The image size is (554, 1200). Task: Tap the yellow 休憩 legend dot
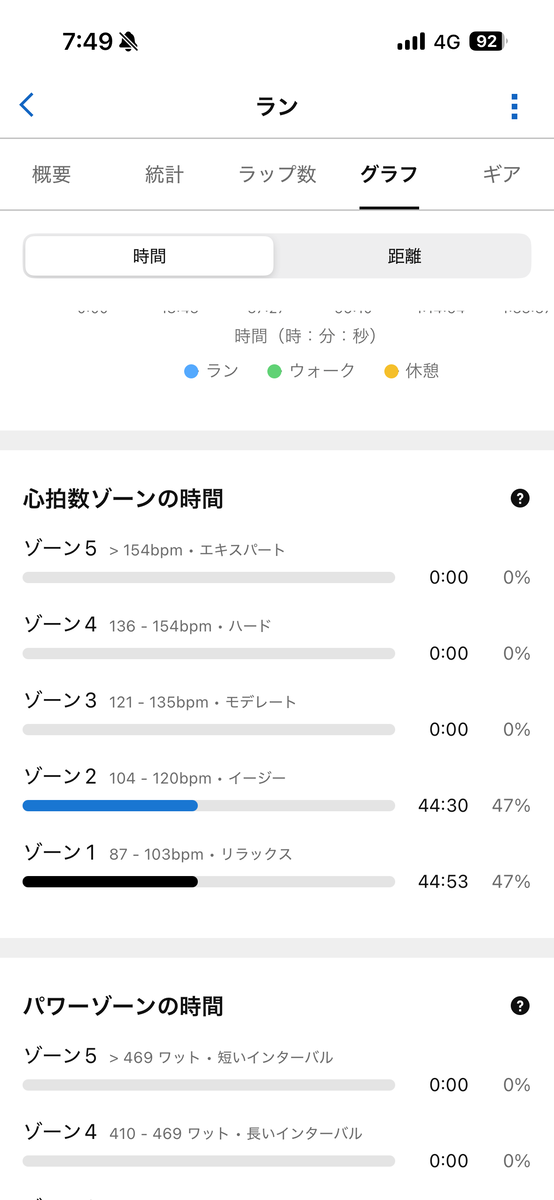coord(391,371)
